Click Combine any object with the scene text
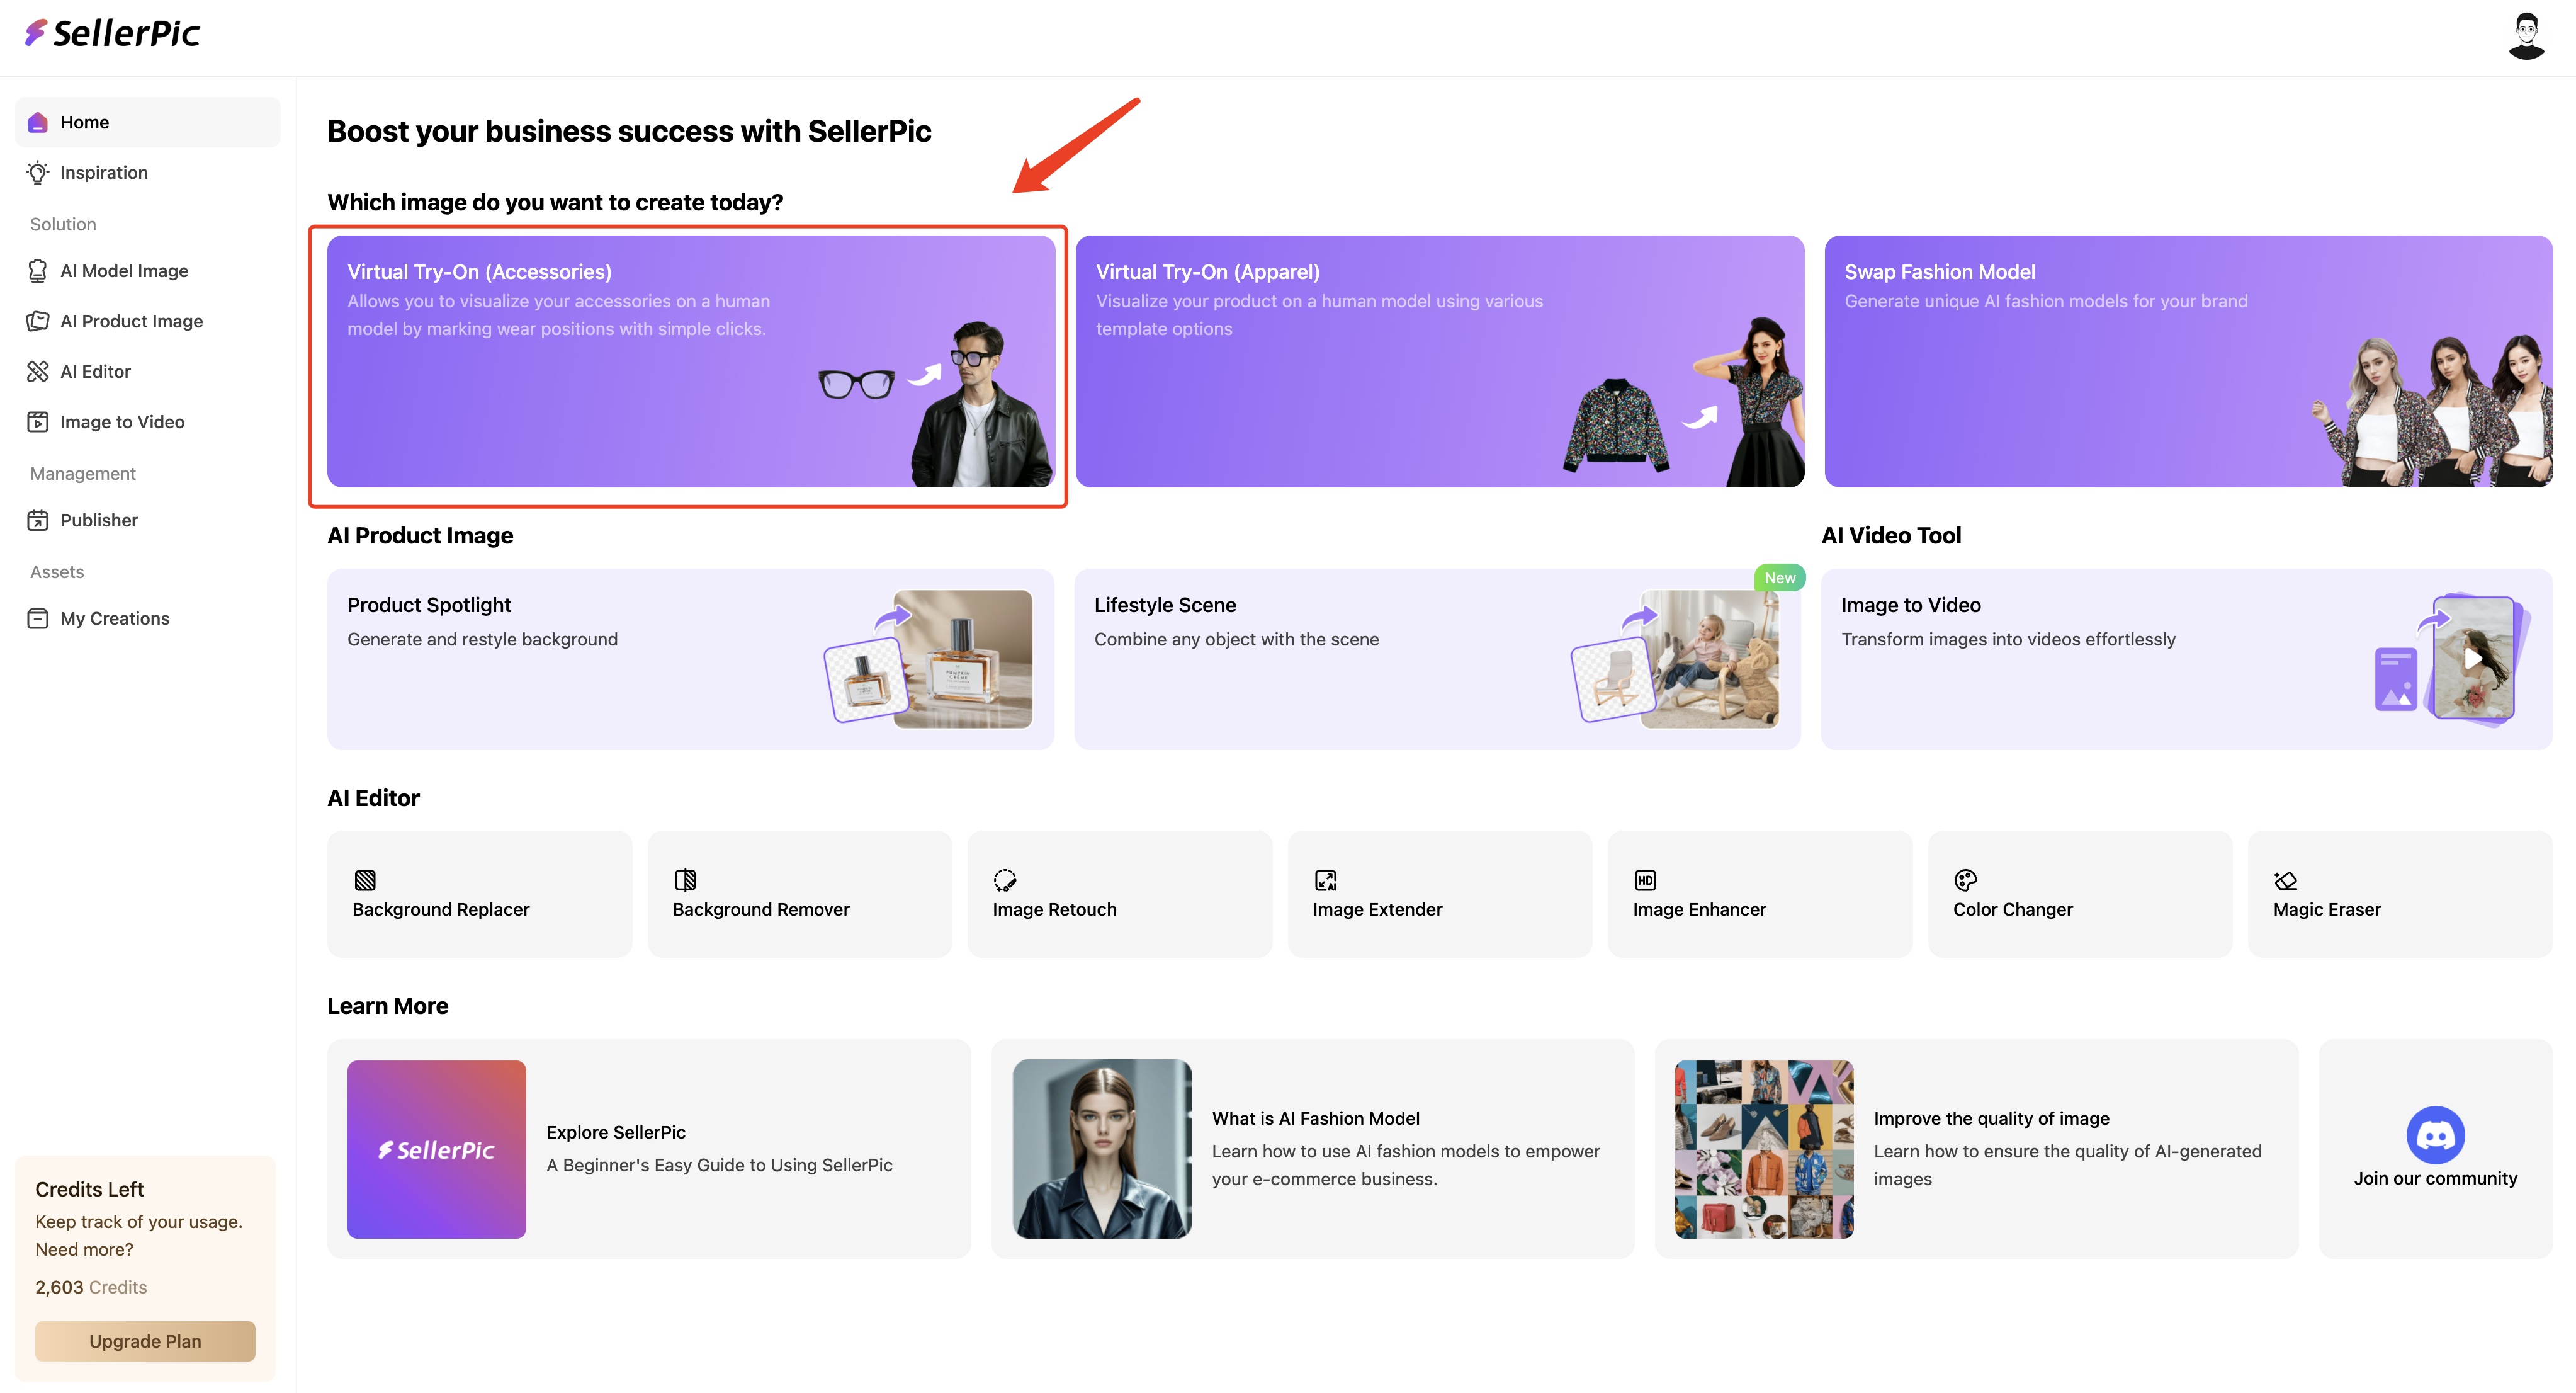 coord(1236,639)
